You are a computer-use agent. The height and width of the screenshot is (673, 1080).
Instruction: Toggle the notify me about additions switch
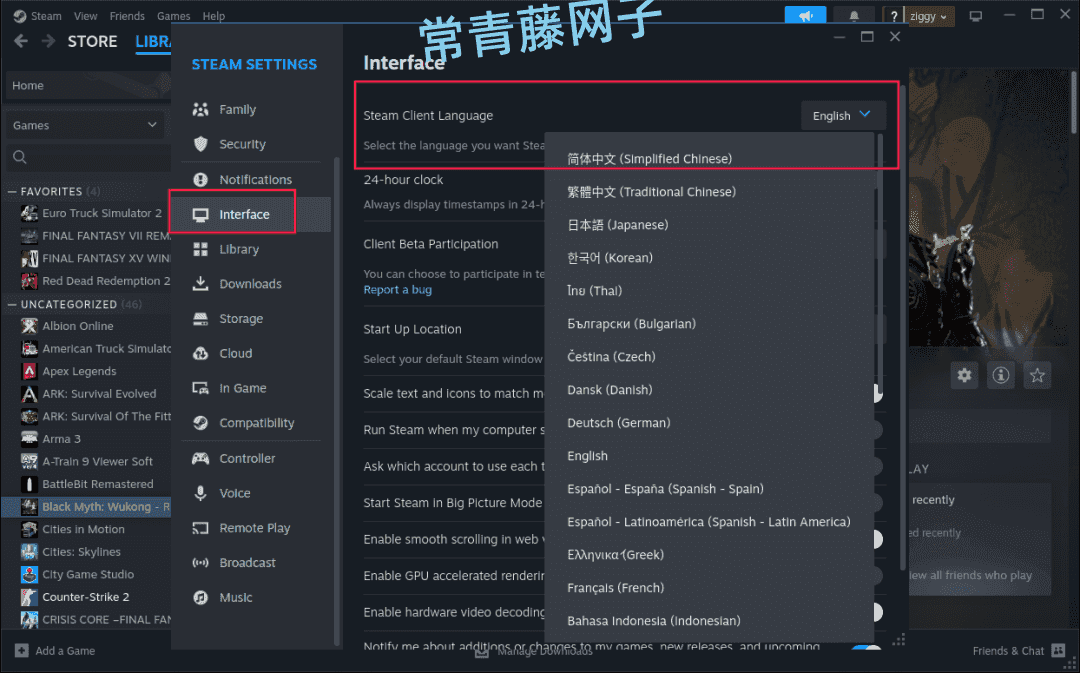[866, 648]
